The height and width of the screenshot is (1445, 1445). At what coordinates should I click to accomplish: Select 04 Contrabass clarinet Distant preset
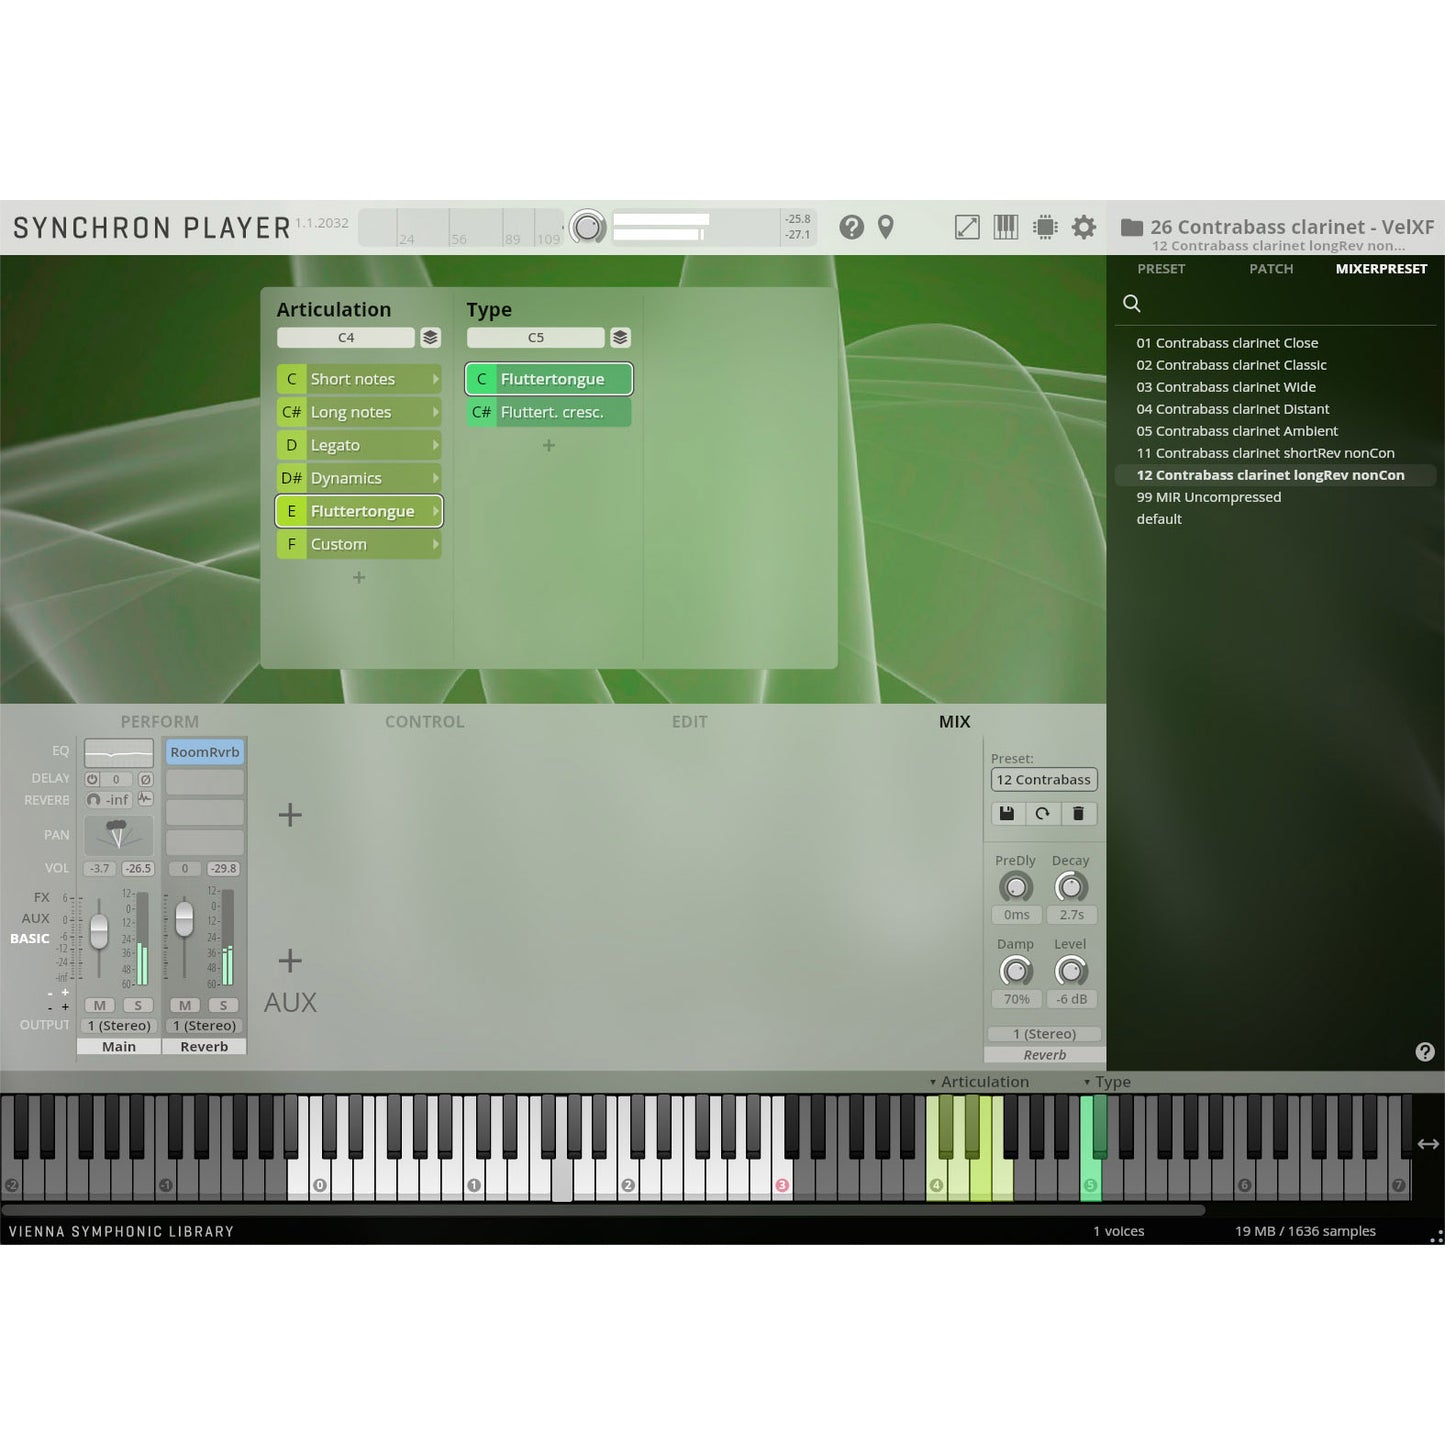click(1232, 409)
